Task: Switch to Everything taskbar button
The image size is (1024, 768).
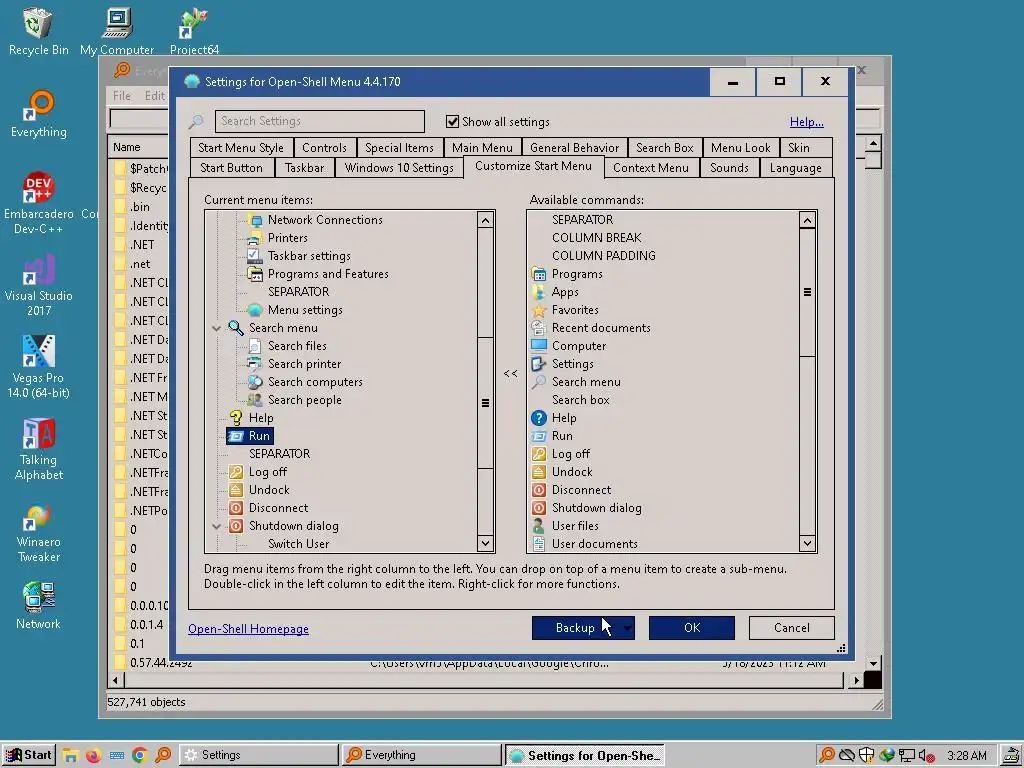Action: pyautogui.click(x=421, y=755)
